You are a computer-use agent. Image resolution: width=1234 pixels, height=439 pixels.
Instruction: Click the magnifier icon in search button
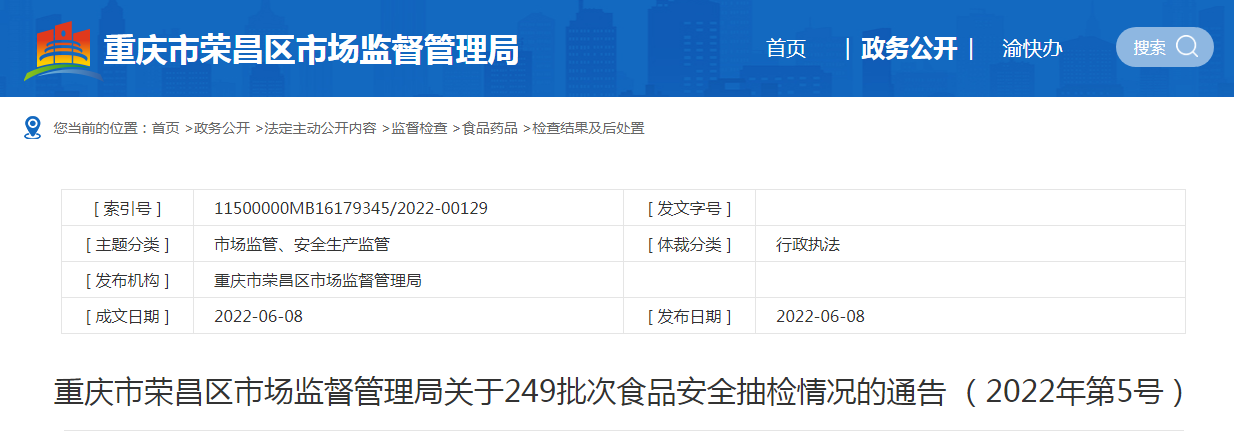click(1187, 46)
